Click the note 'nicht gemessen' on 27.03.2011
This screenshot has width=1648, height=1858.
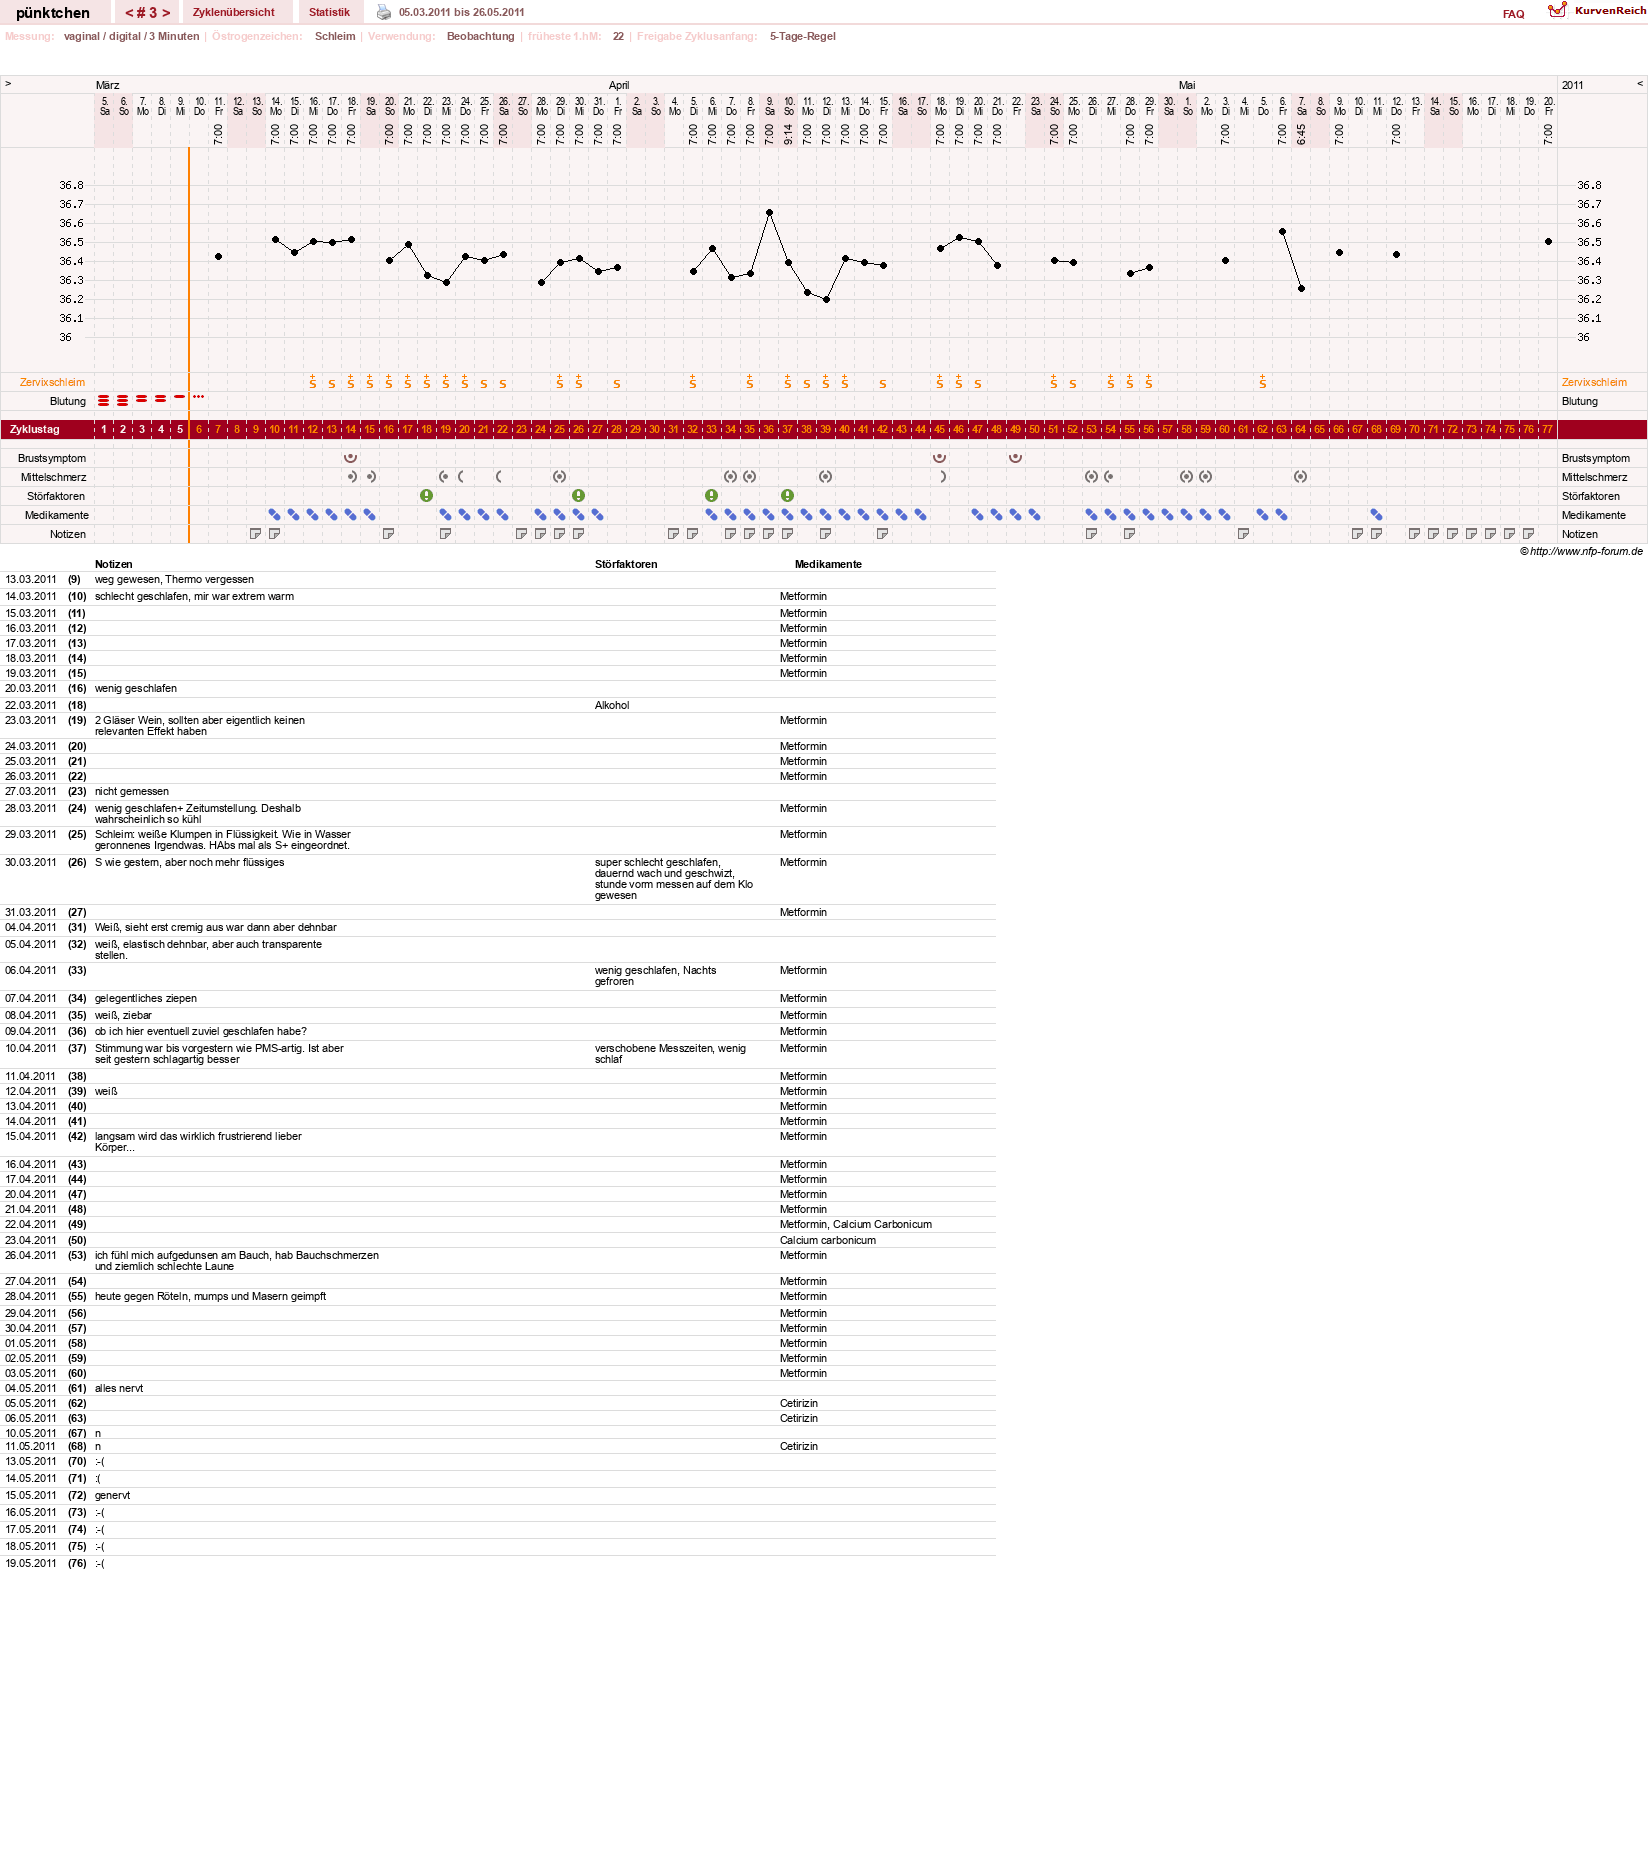click(132, 791)
